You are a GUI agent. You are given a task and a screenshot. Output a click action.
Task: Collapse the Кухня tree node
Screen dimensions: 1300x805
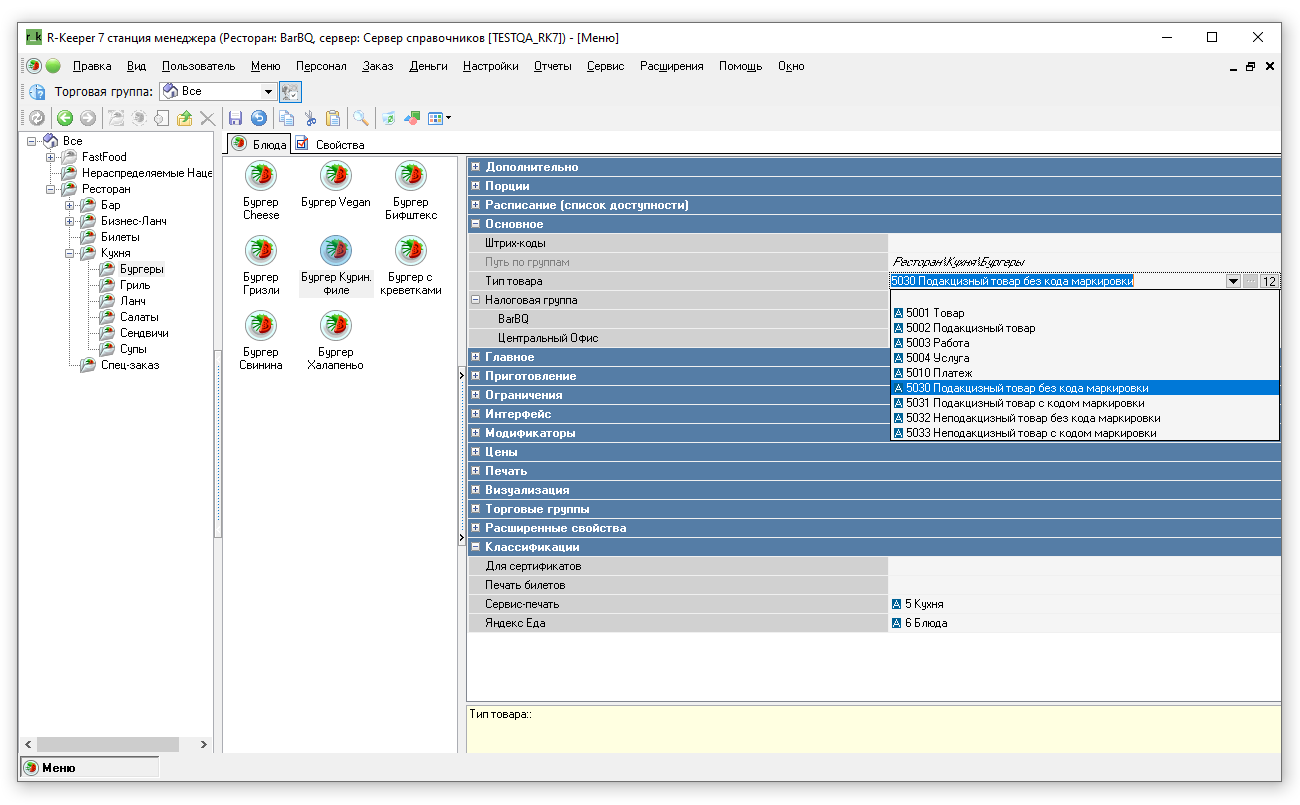pos(69,253)
